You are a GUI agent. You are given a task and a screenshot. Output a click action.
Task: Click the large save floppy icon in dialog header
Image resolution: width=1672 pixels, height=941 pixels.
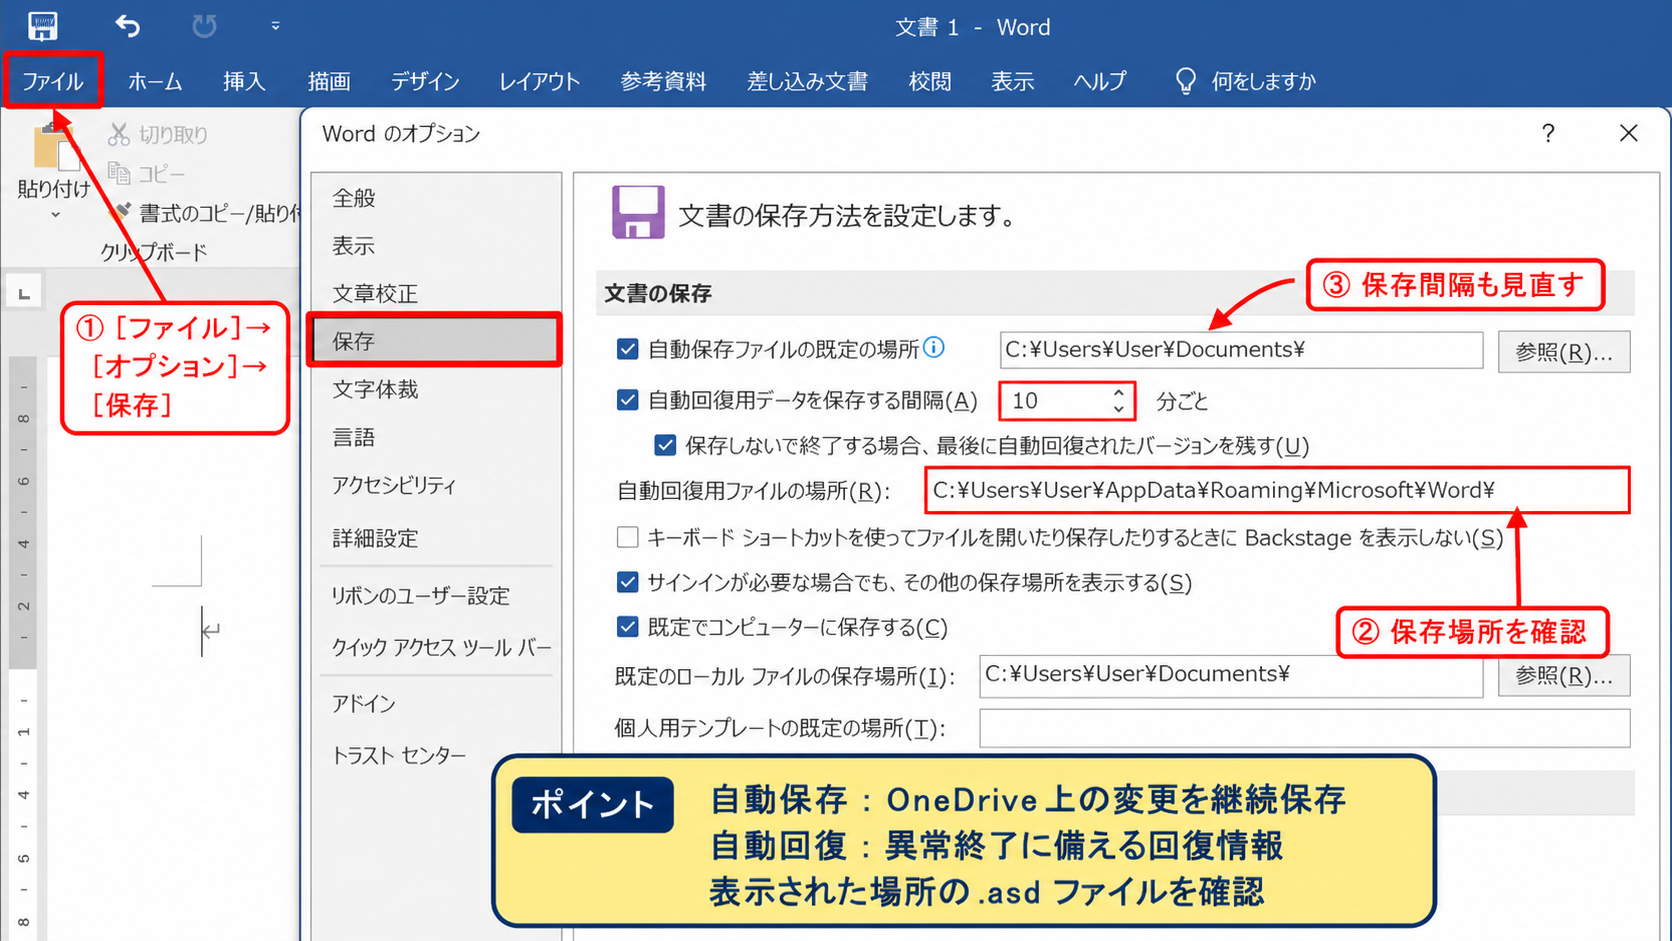(638, 212)
